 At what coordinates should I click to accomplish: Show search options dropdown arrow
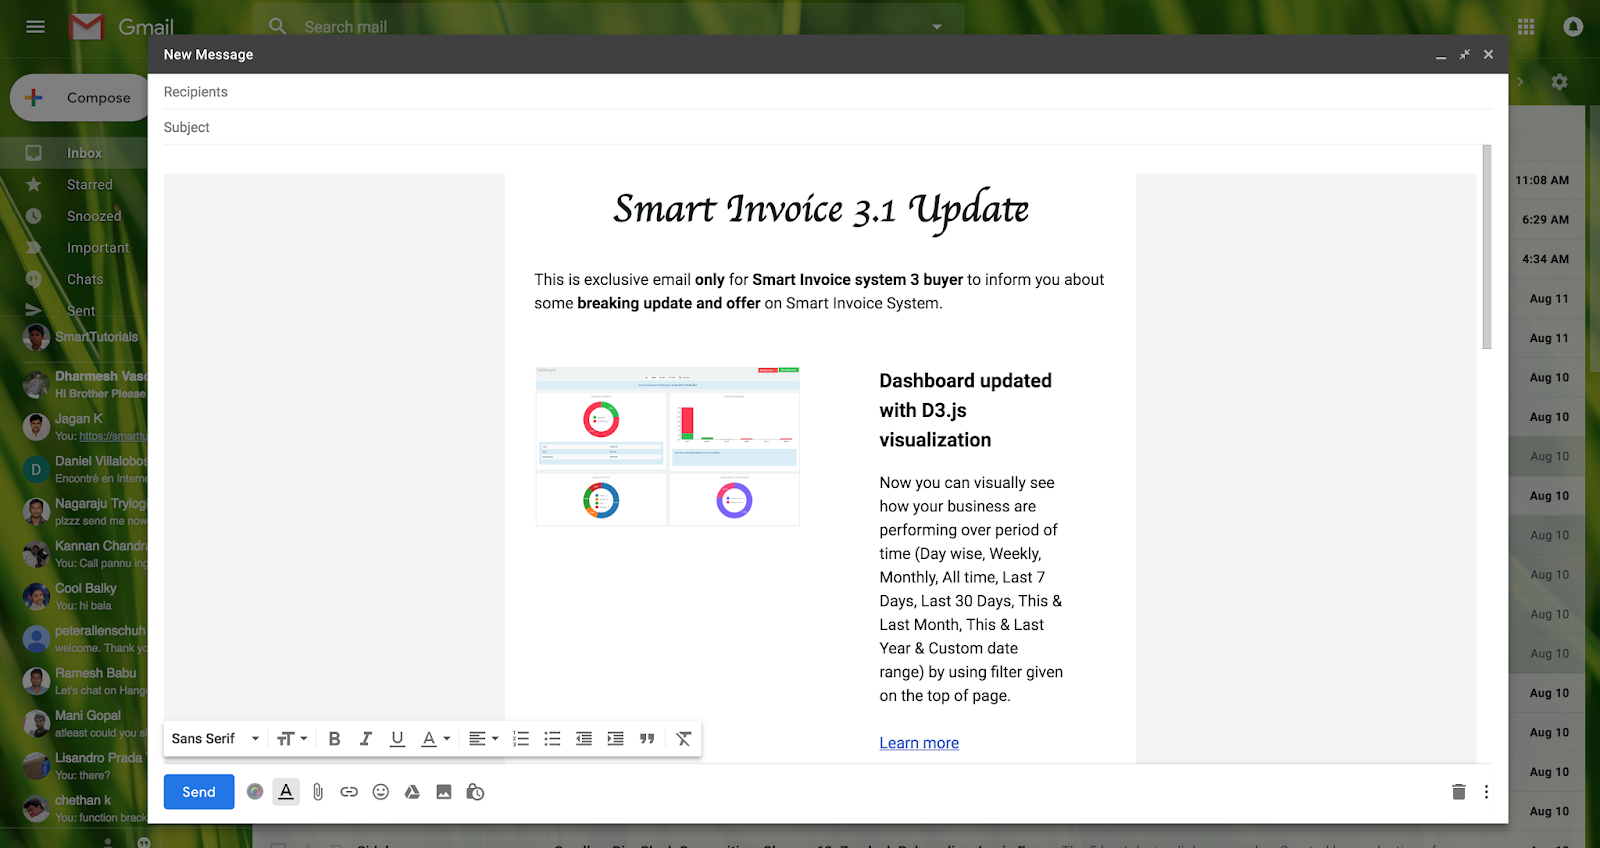(x=937, y=27)
